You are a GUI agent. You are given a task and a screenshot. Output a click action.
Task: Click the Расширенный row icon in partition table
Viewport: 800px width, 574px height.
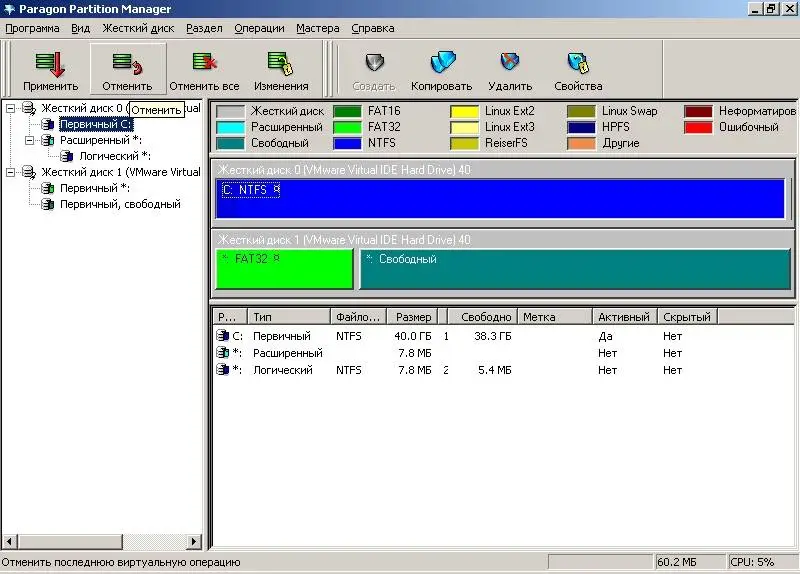(x=222, y=353)
